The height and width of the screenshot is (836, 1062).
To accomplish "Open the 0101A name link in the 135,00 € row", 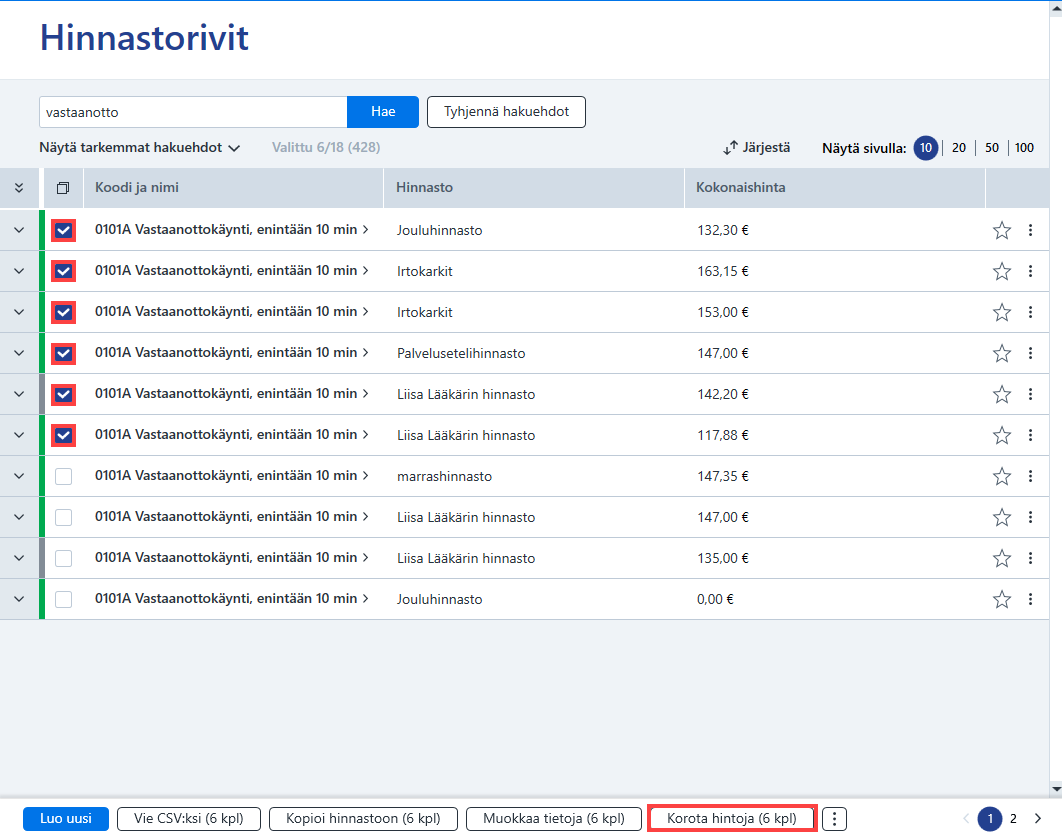I will pos(232,558).
